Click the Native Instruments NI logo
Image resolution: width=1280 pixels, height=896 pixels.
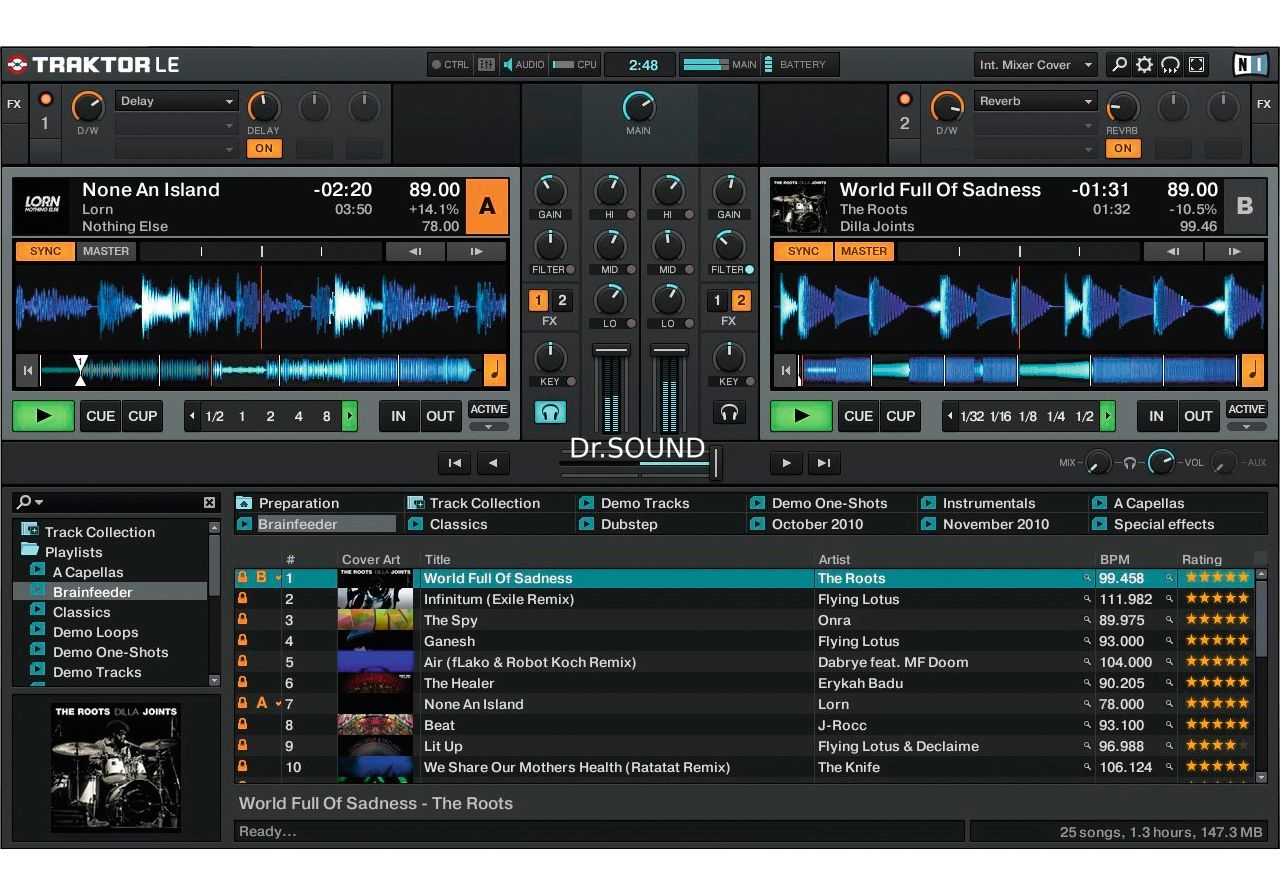click(x=1250, y=65)
